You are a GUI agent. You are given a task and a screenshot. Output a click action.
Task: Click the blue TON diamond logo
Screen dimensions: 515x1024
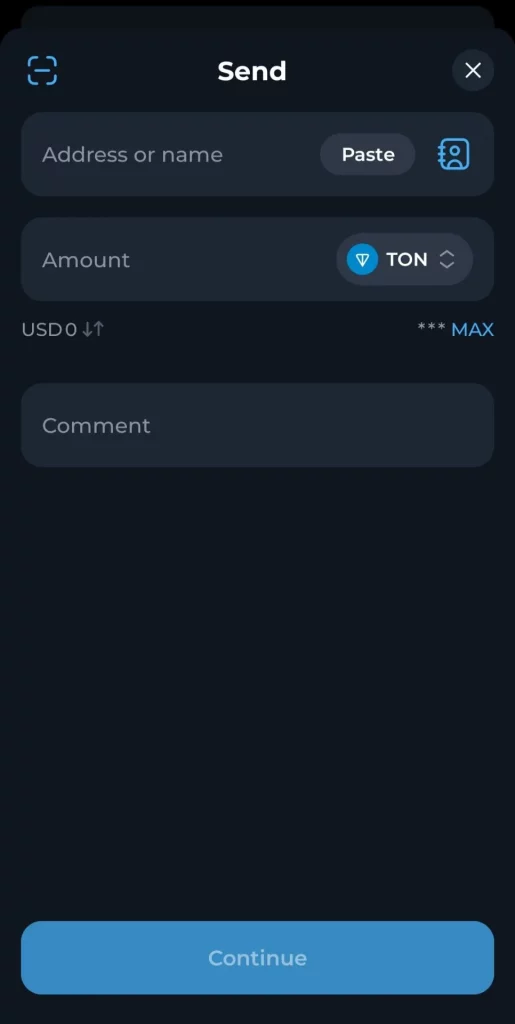[362, 259]
